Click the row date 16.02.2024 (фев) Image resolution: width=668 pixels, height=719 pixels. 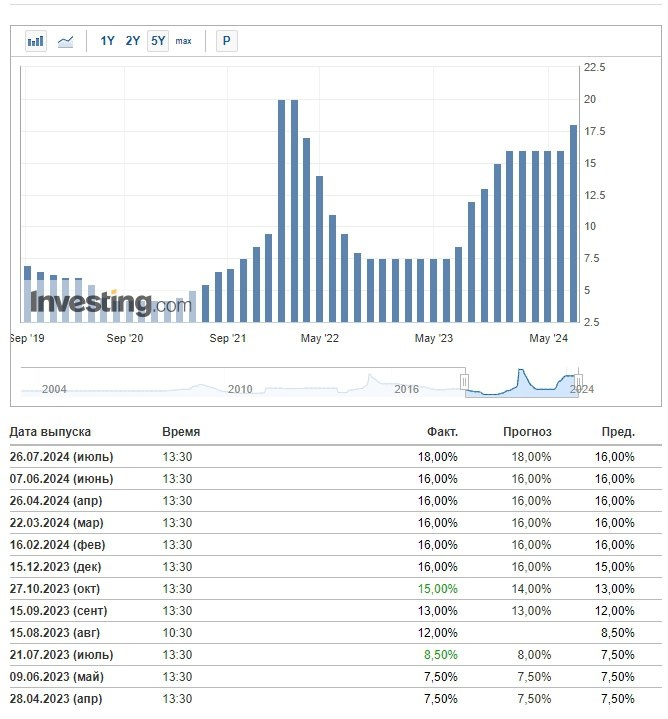tap(57, 545)
